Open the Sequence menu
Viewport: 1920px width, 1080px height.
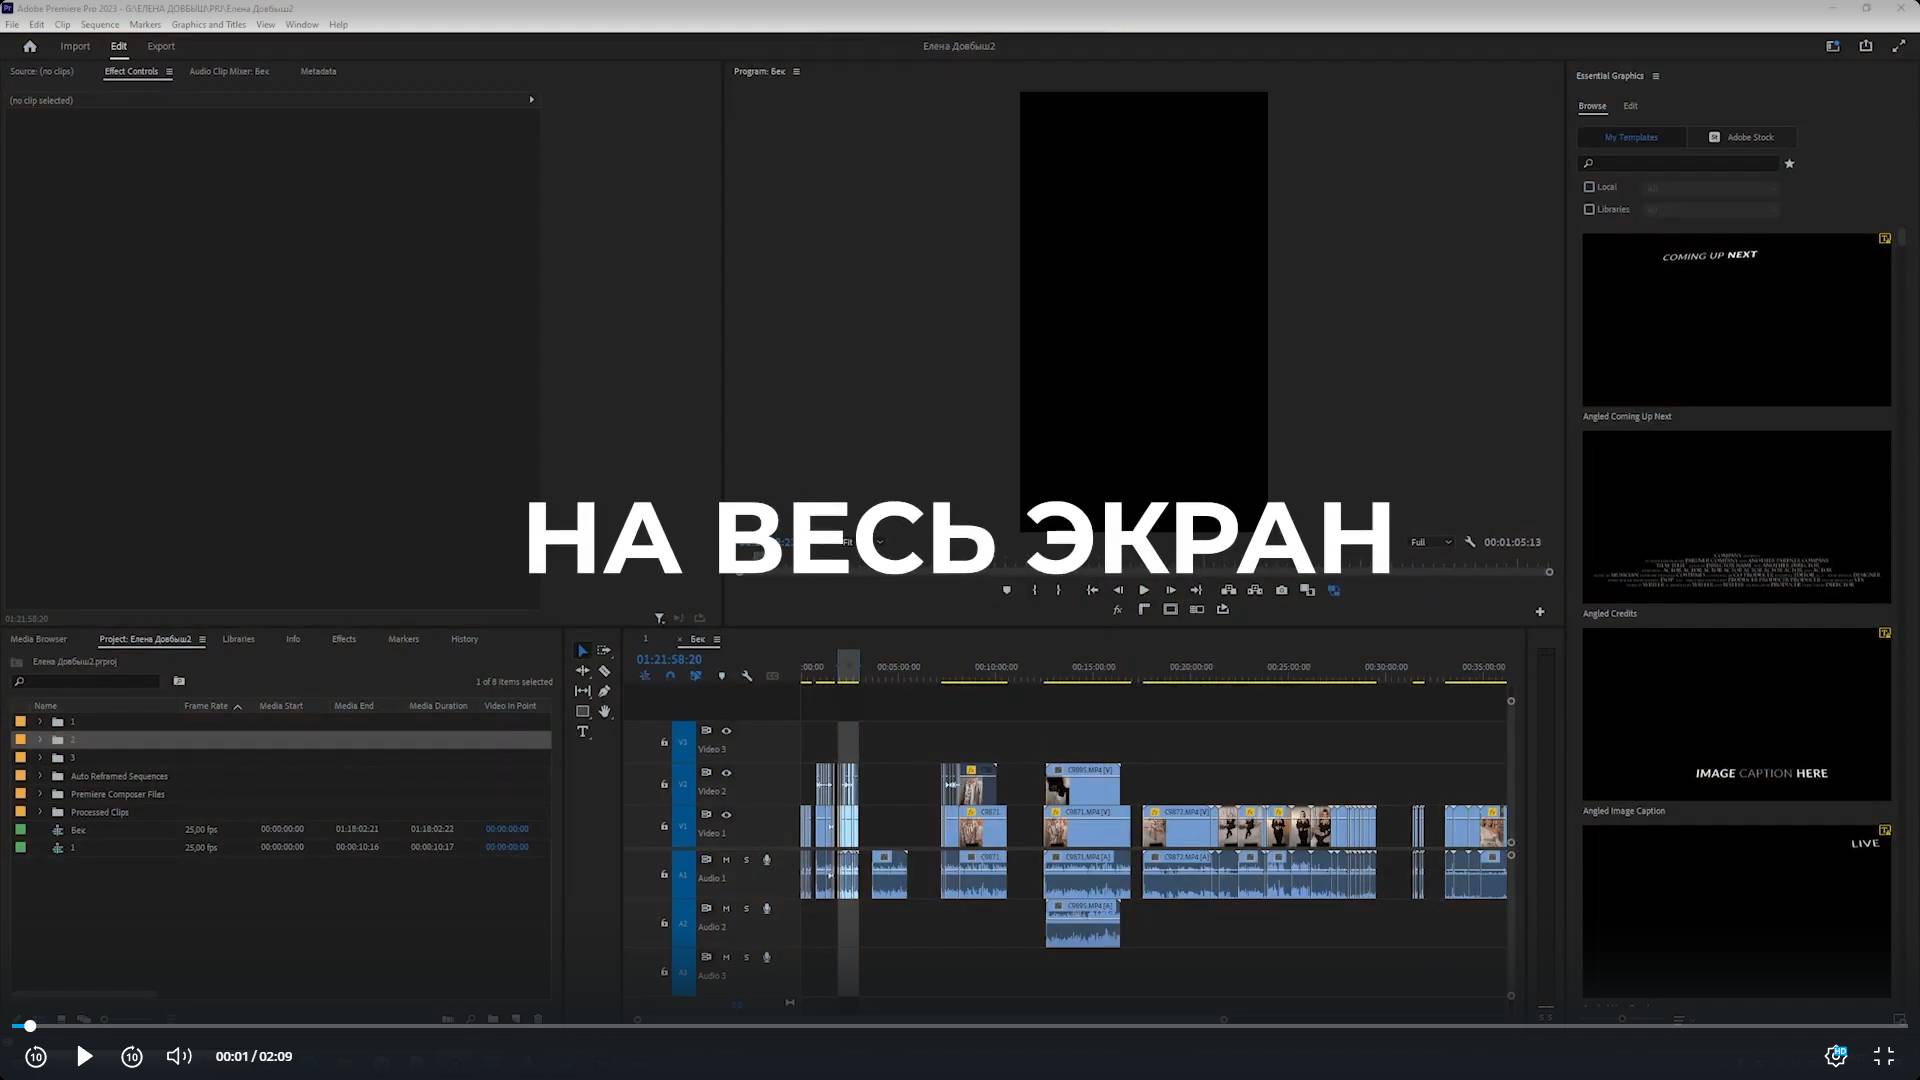point(99,24)
